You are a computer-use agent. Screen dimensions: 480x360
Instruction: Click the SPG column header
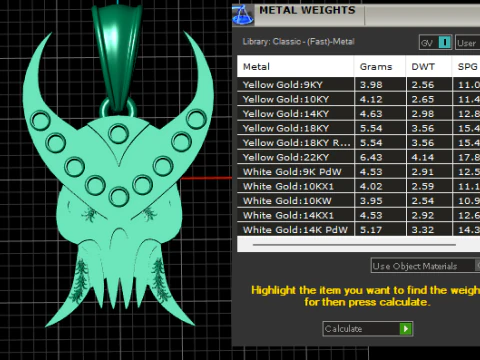(466, 66)
